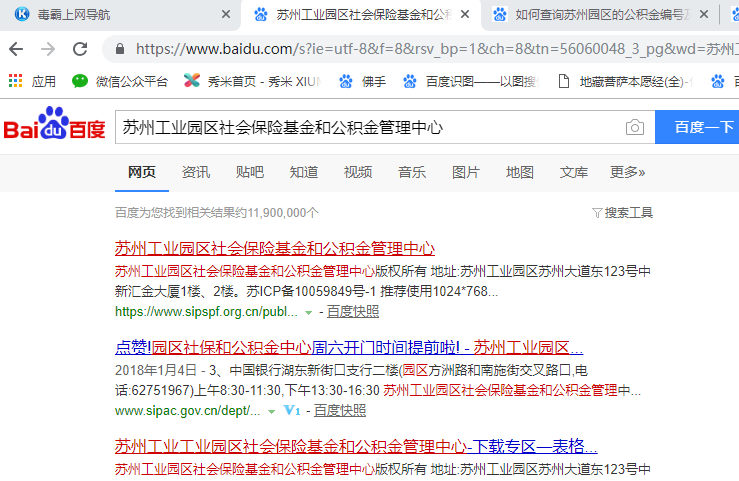This screenshot has height=481, width=739.
Task: Open 百度快照 for the sipac result
Action: pos(340,411)
